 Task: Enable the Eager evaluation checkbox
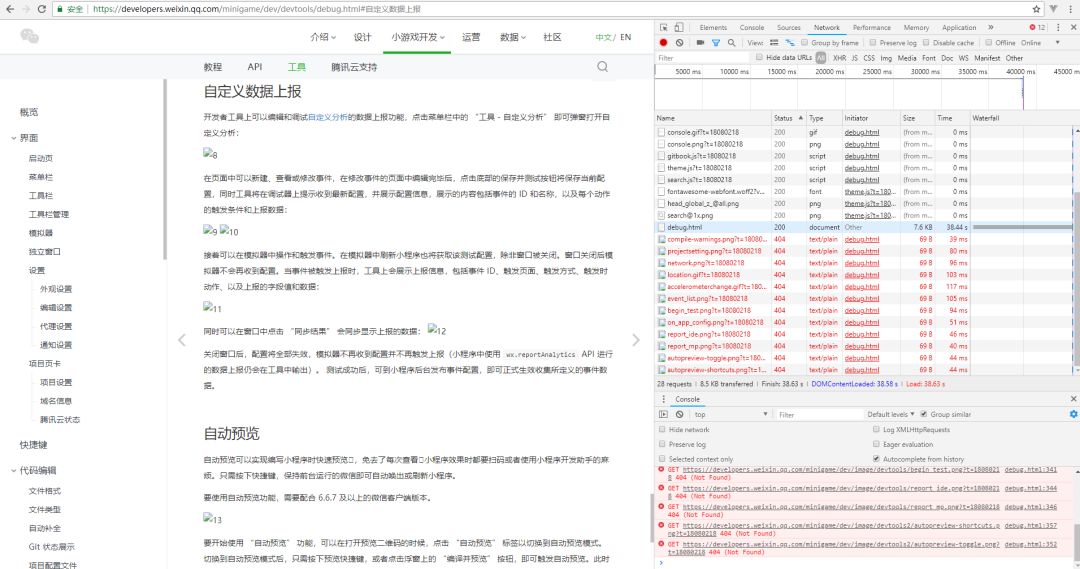click(876, 444)
